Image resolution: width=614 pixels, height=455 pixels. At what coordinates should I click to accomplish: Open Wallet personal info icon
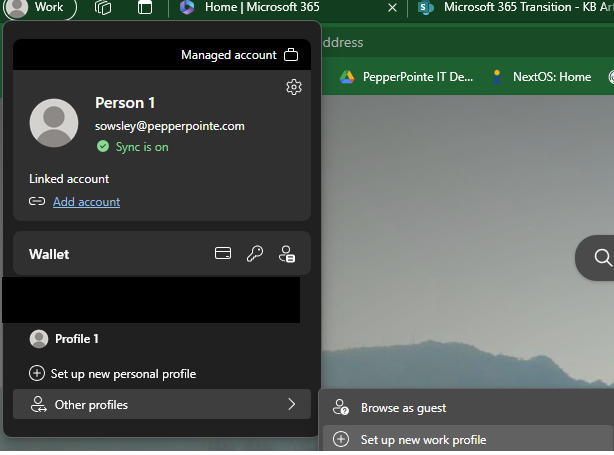[287, 254]
